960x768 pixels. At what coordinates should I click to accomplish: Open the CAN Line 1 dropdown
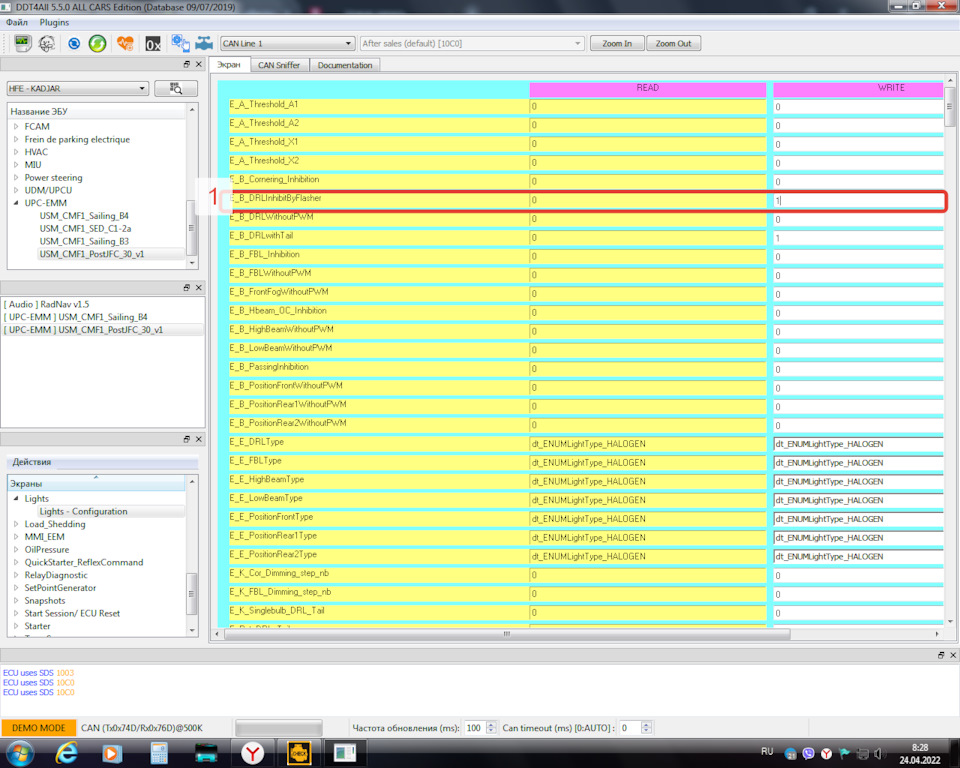click(287, 44)
